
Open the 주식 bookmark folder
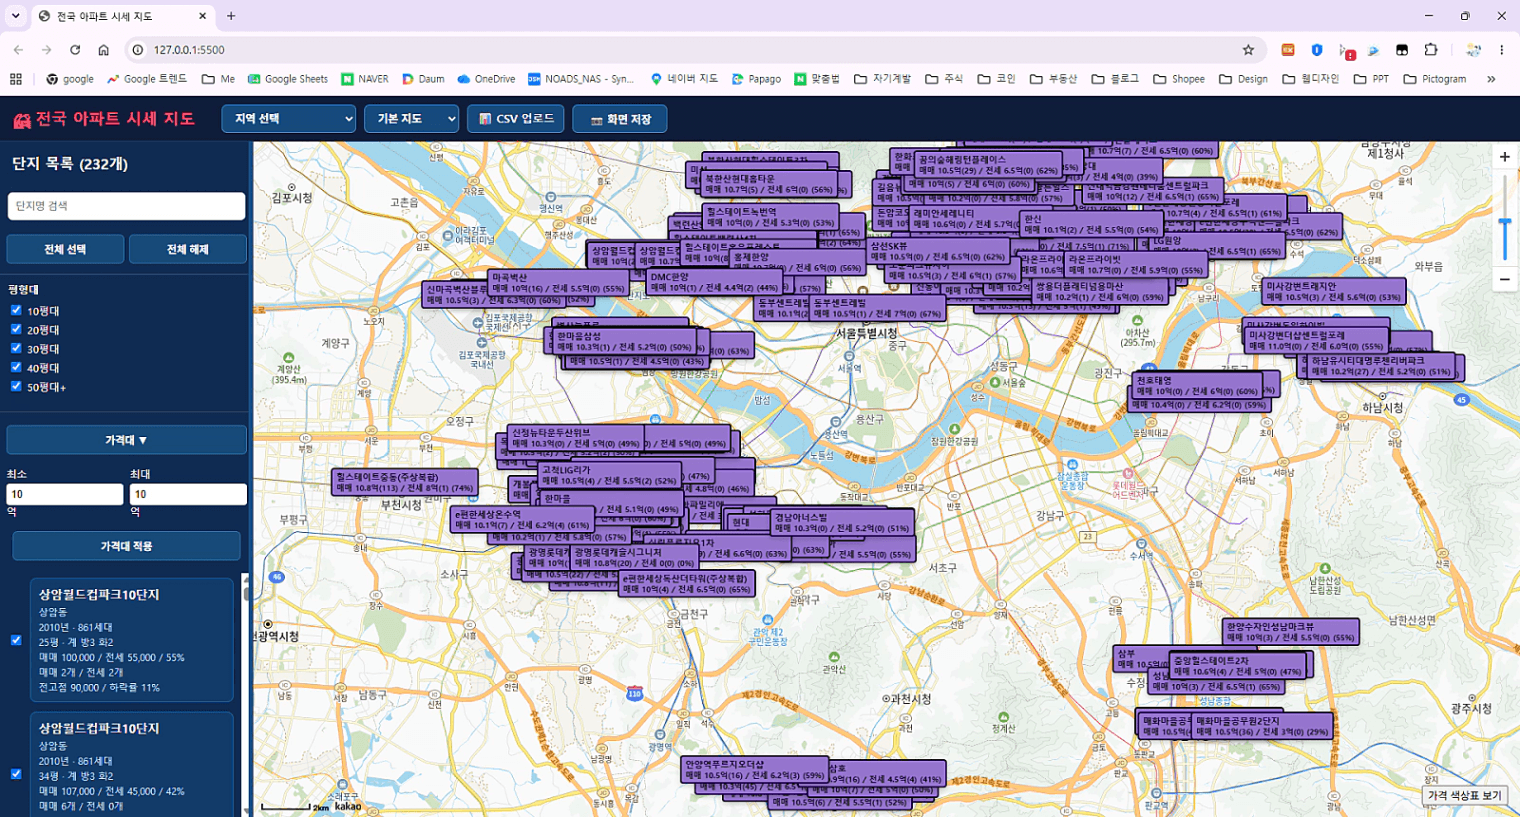(x=944, y=79)
